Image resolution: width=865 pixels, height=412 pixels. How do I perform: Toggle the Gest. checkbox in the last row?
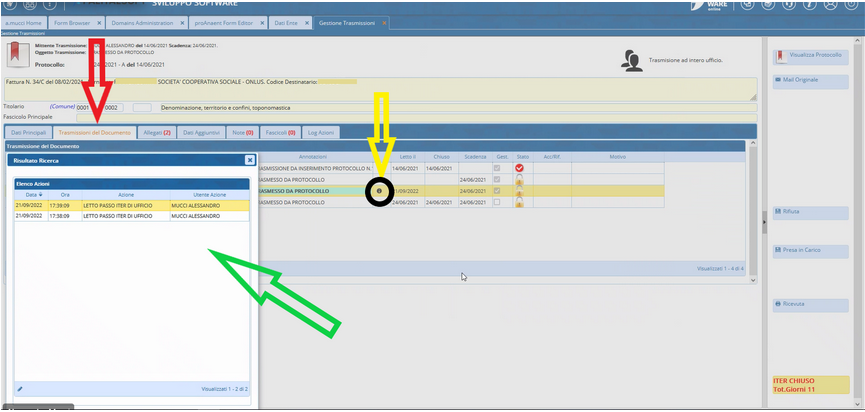tap(497, 202)
